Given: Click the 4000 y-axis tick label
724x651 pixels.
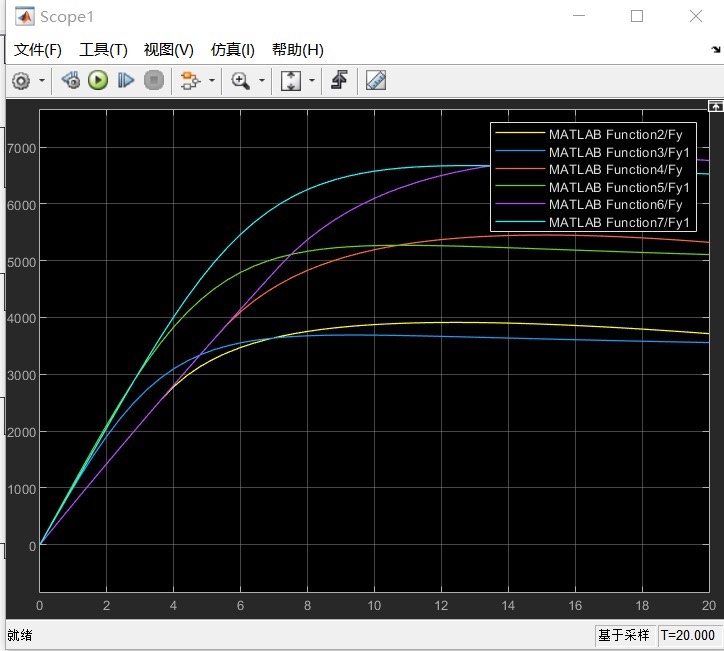Looking at the screenshot, I should click(x=21, y=319).
